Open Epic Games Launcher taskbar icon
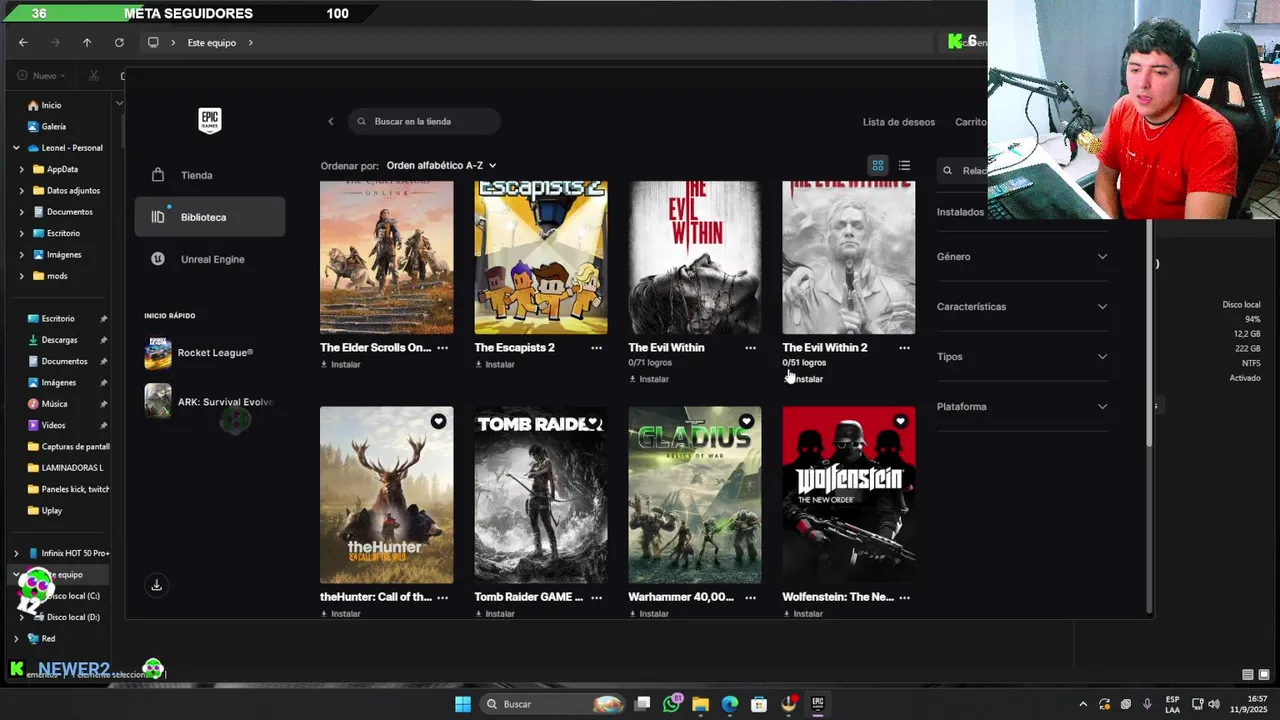 click(817, 704)
